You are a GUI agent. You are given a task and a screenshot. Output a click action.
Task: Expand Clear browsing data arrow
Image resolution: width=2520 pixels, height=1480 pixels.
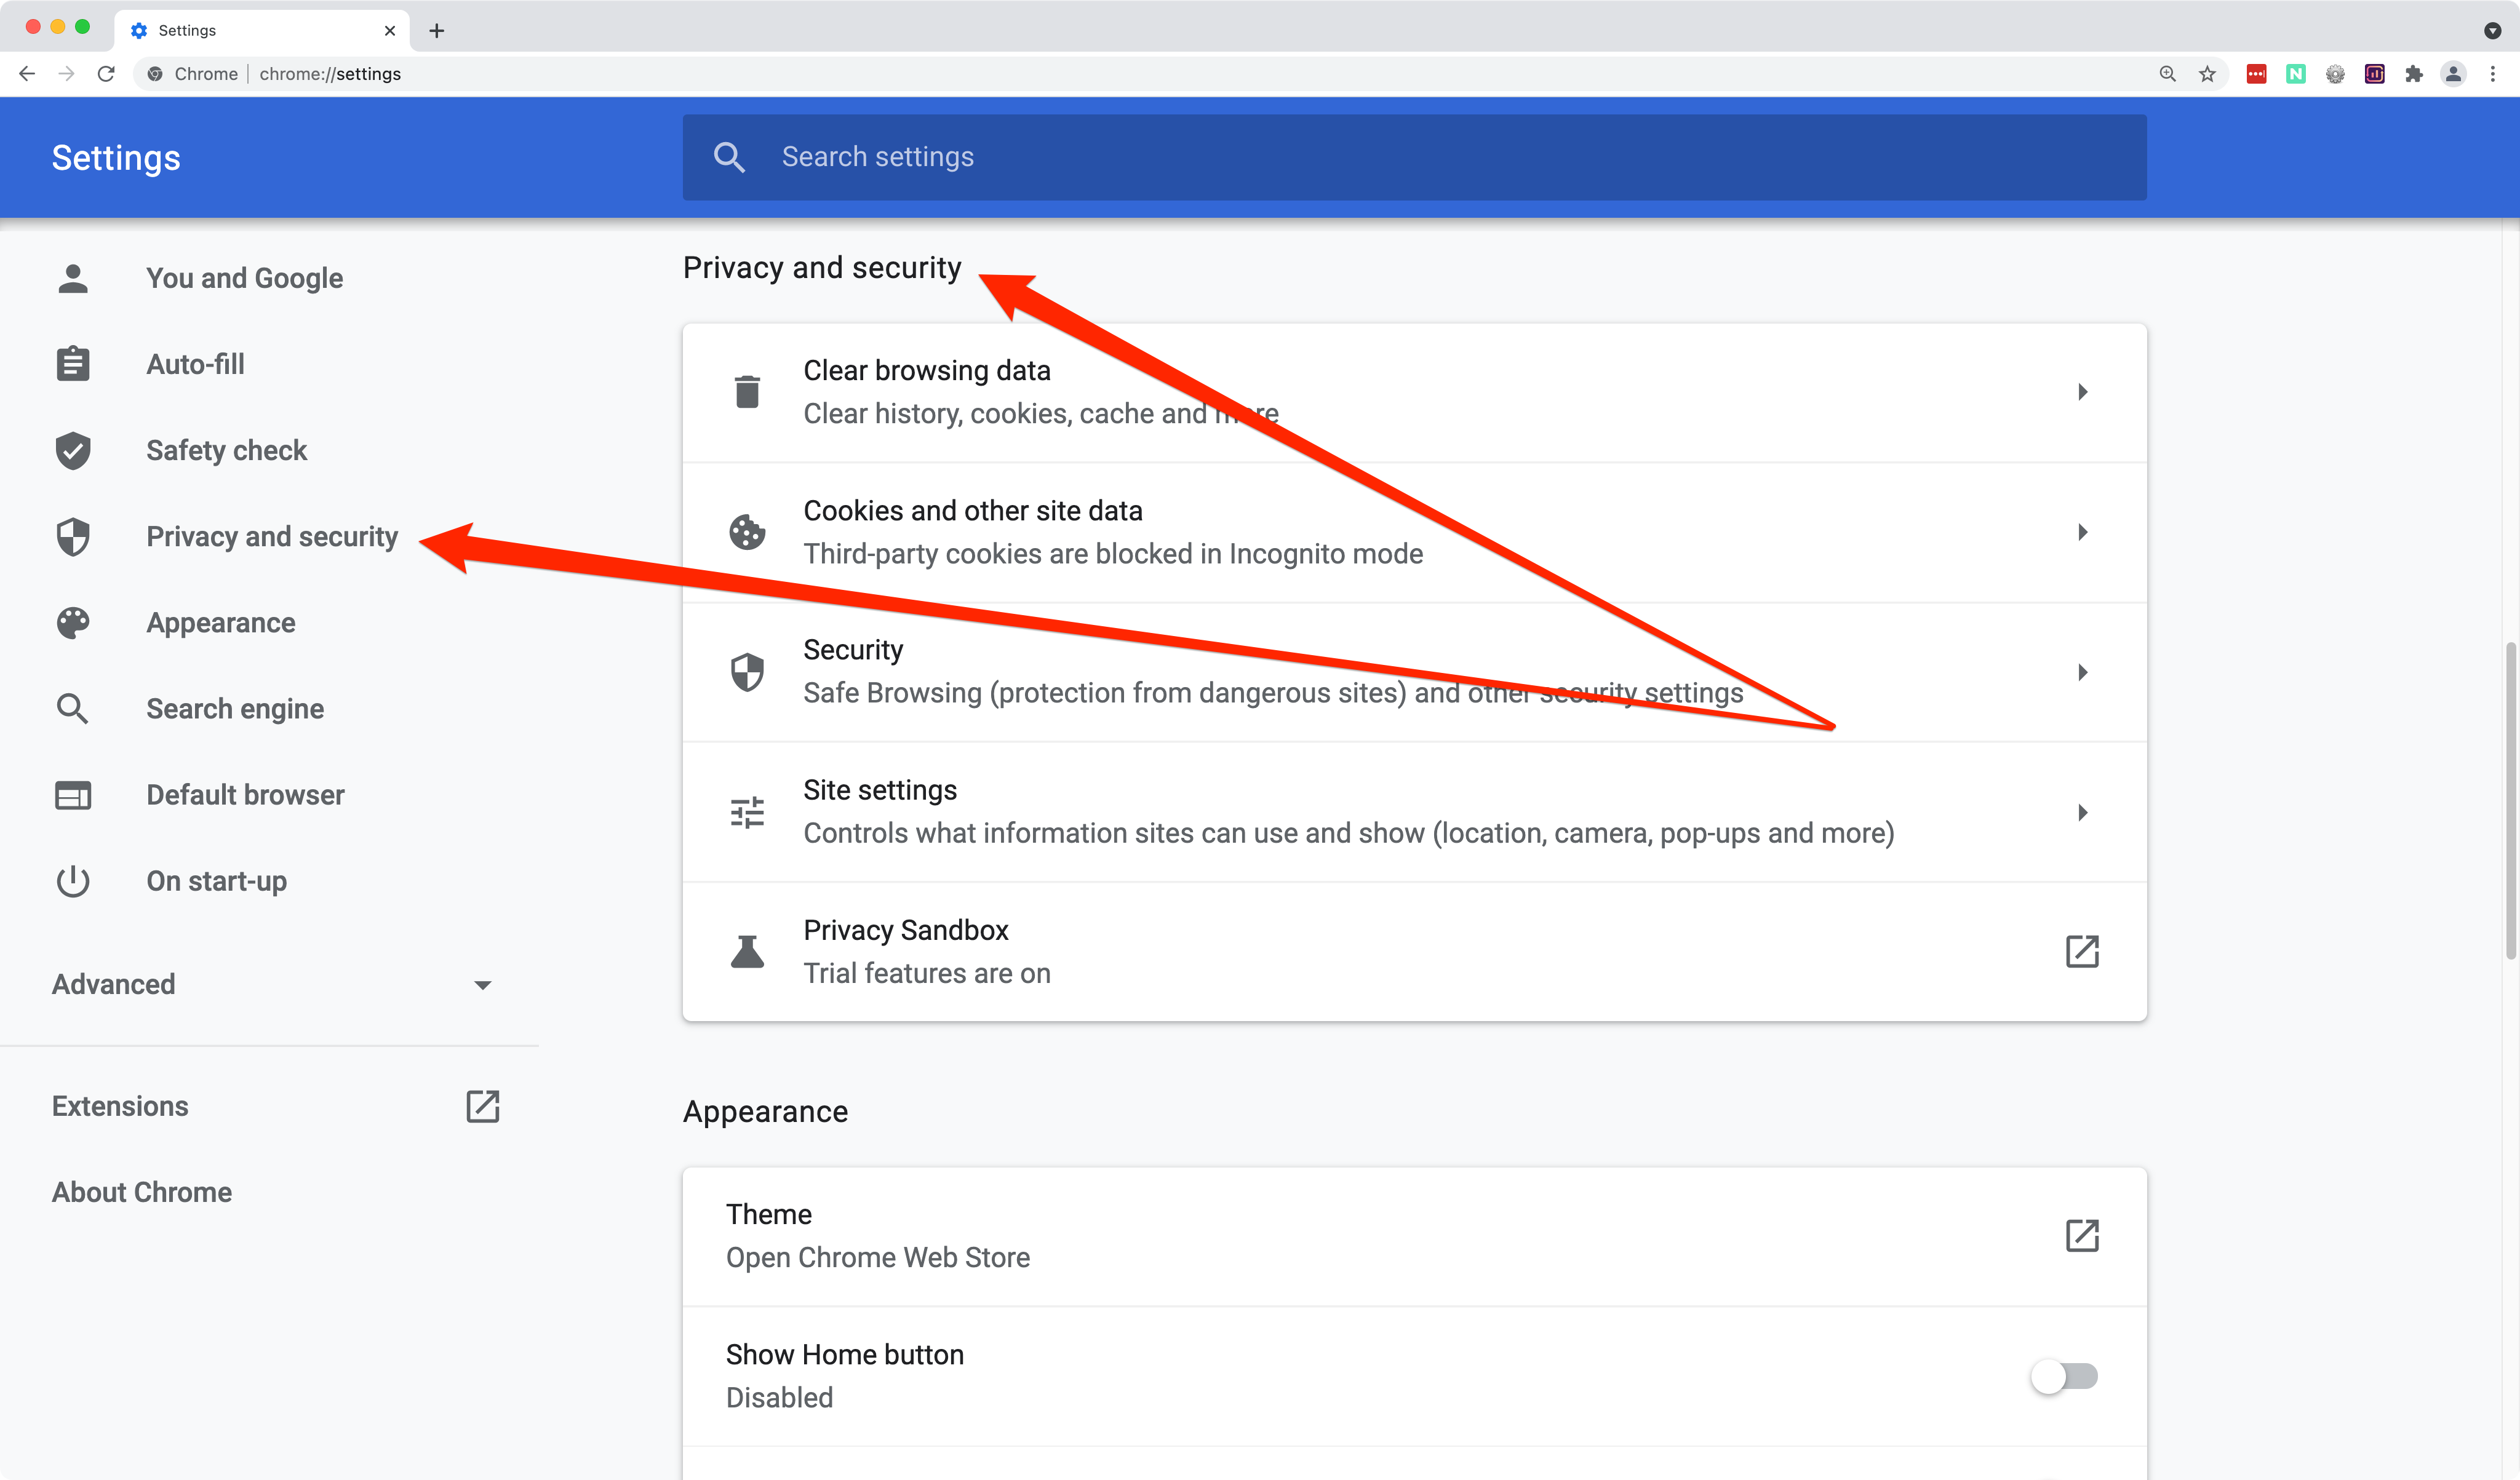pos(2082,391)
